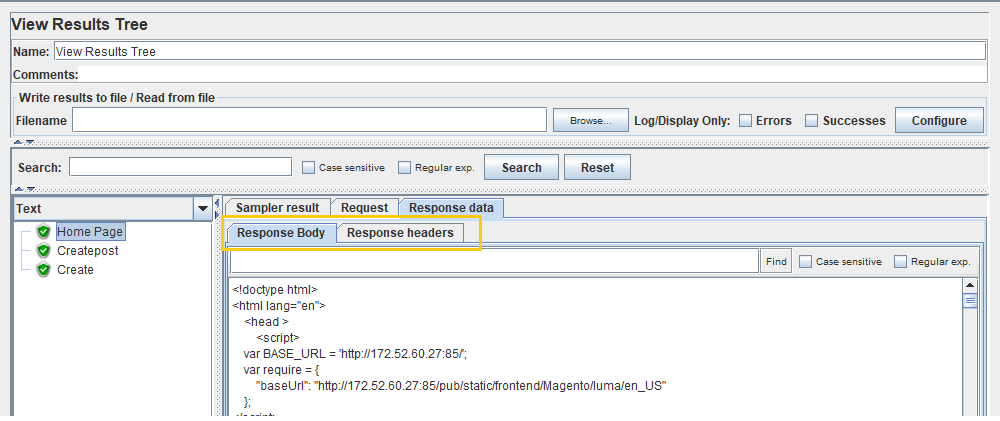The width and height of the screenshot is (1000, 421).
Task: Toggle Regular exp. beside Find button
Action: pyautogui.click(x=901, y=262)
